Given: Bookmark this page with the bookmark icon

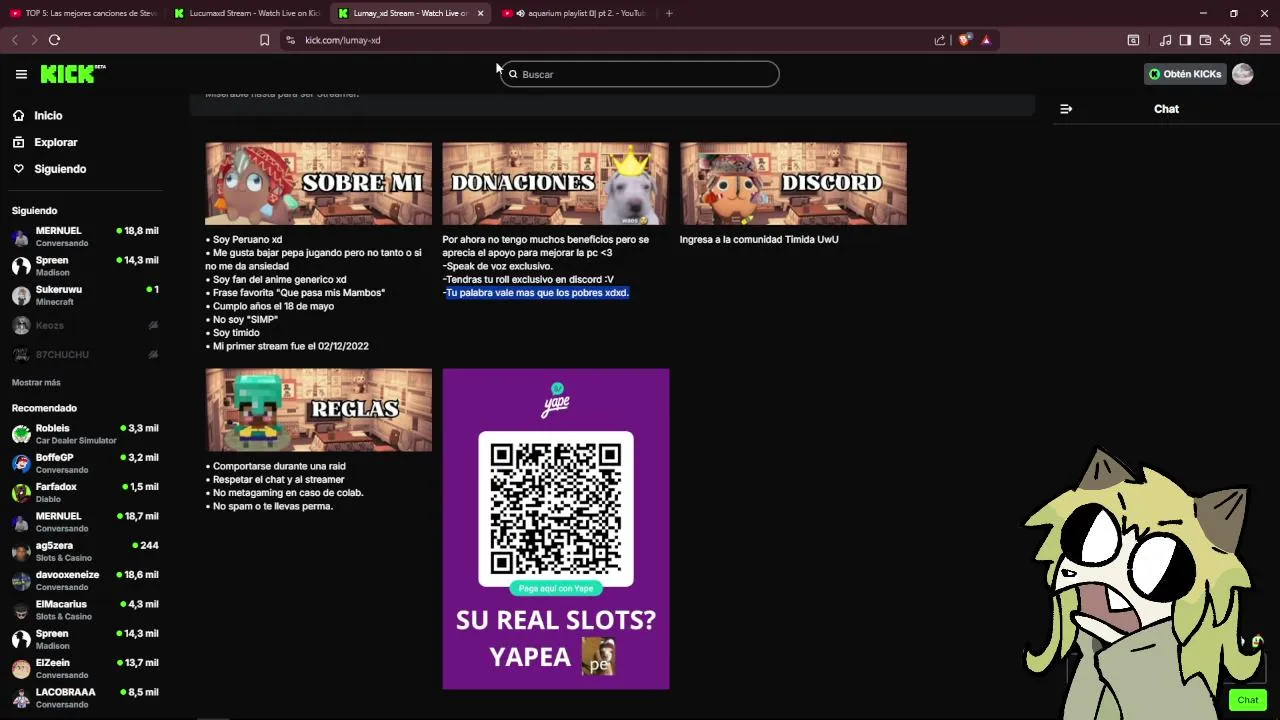Looking at the screenshot, I should tap(264, 40).
